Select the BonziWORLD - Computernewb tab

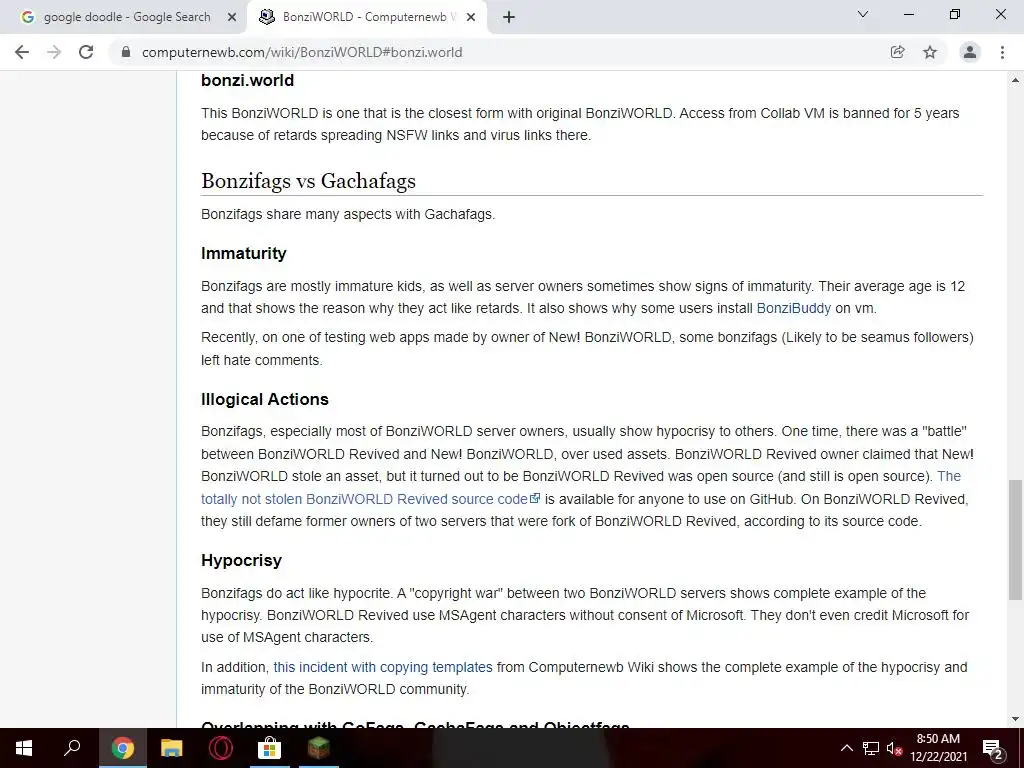(x=367, y=17)
